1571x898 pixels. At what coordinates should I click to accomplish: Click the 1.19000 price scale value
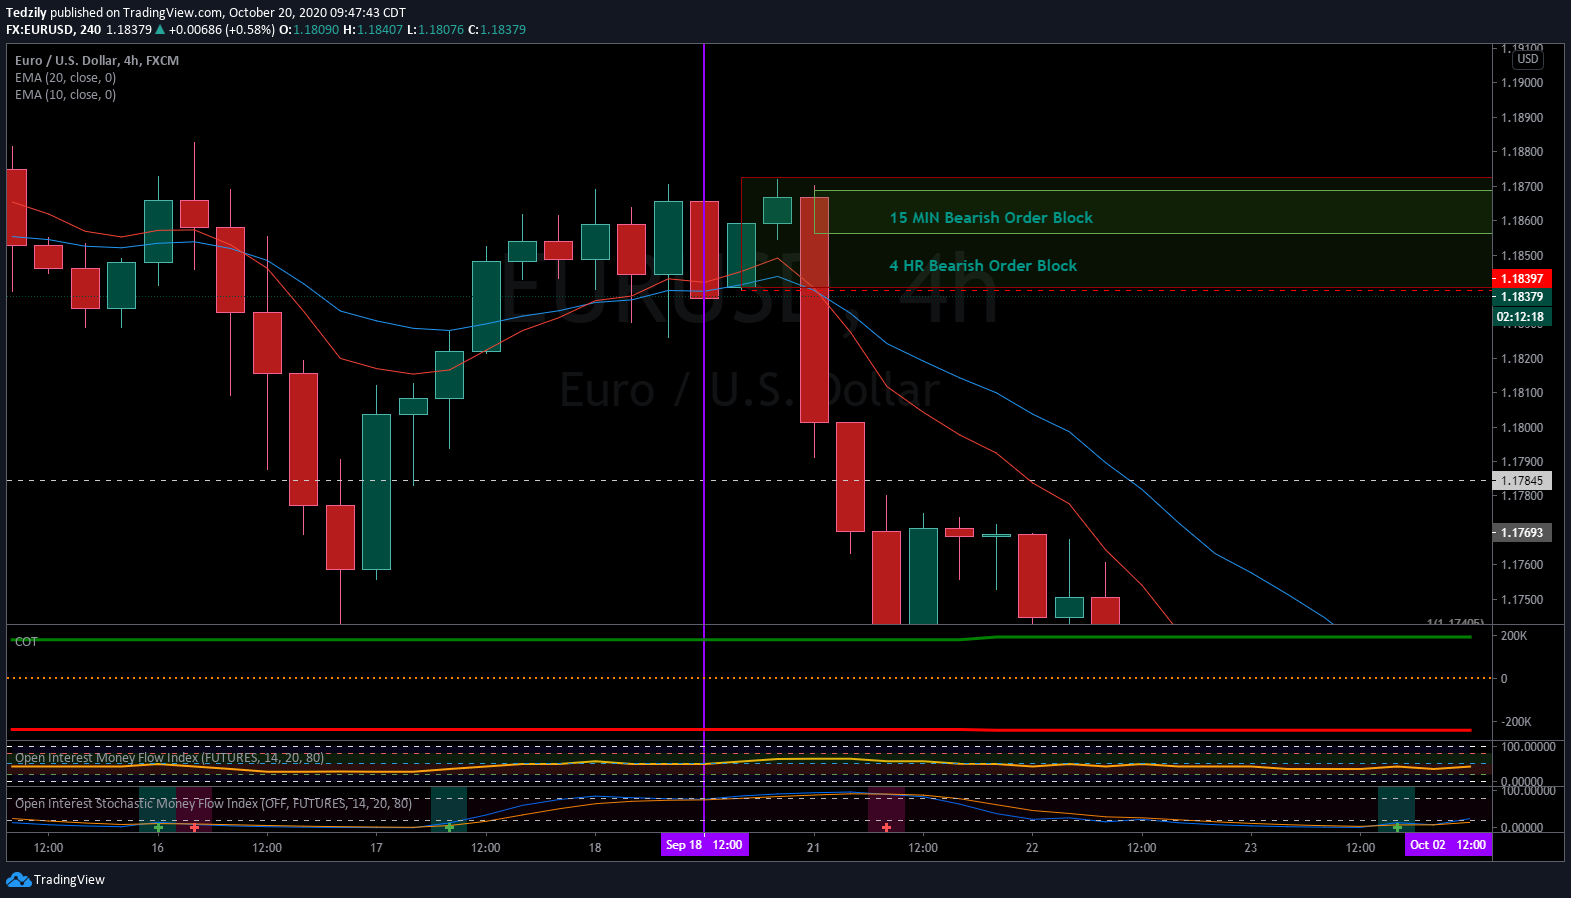[1522, 83]
